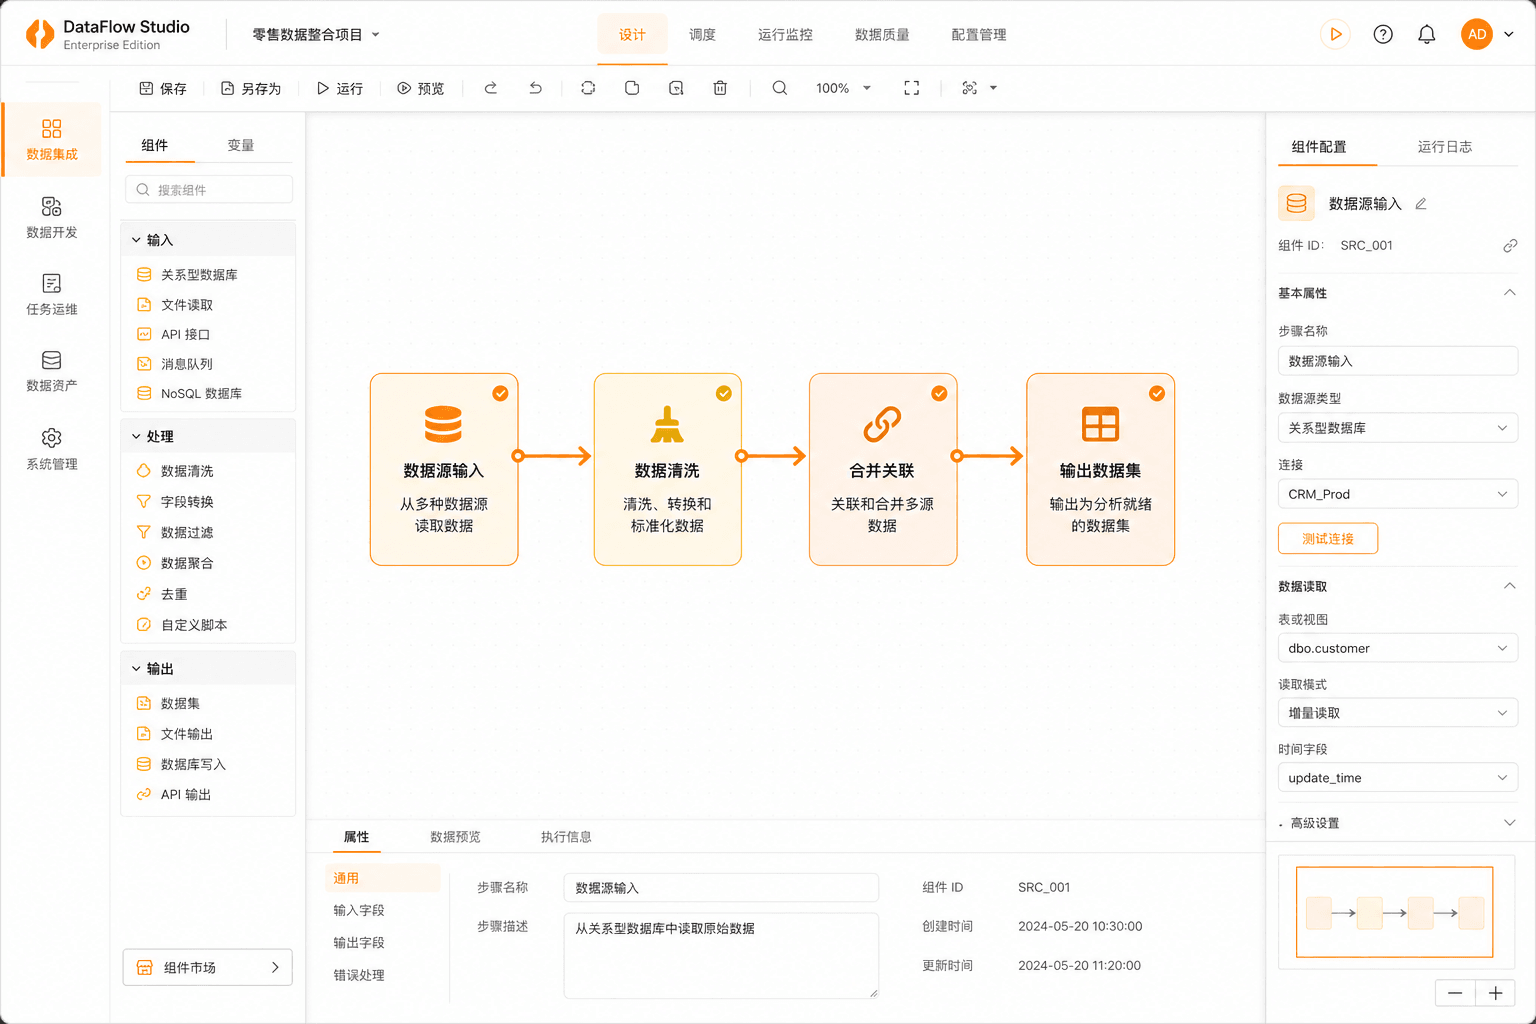Click the minimap zoom out minus button
This screenshot has width=1536, height=1024.
pos(1455,993)
